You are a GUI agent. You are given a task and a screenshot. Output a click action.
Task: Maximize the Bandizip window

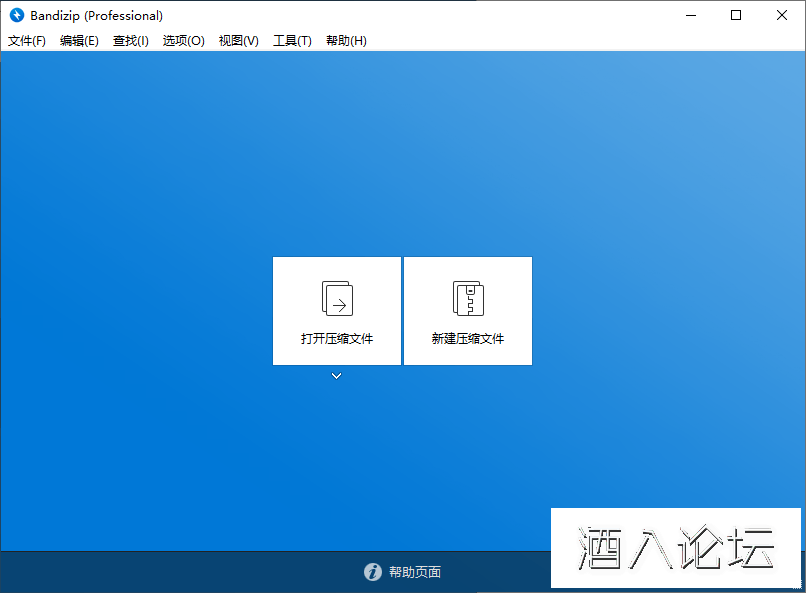coord(736,15)
